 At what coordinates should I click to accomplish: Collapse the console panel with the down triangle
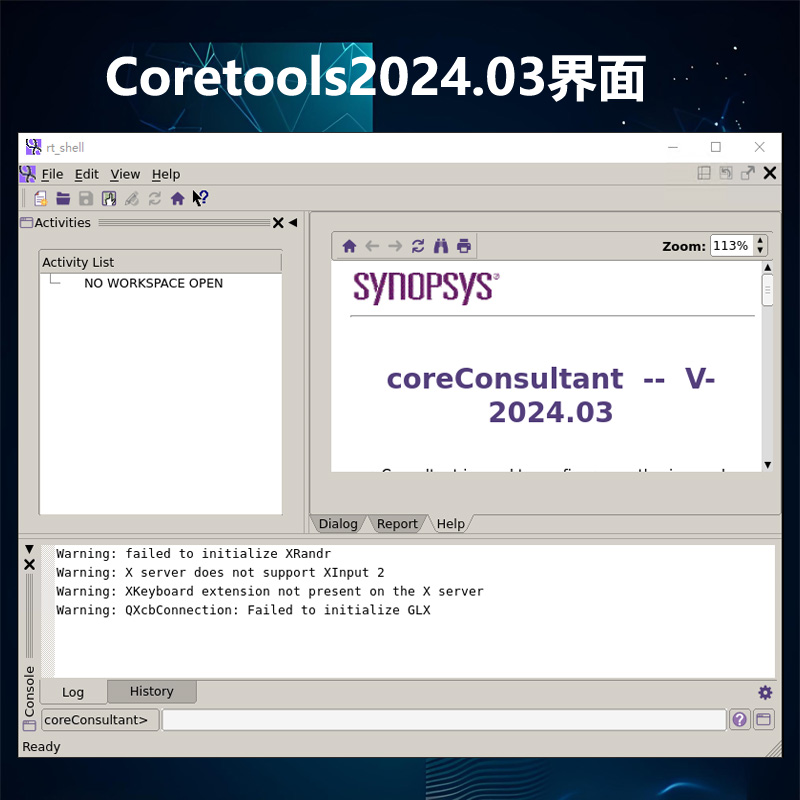tap(30, 547)
